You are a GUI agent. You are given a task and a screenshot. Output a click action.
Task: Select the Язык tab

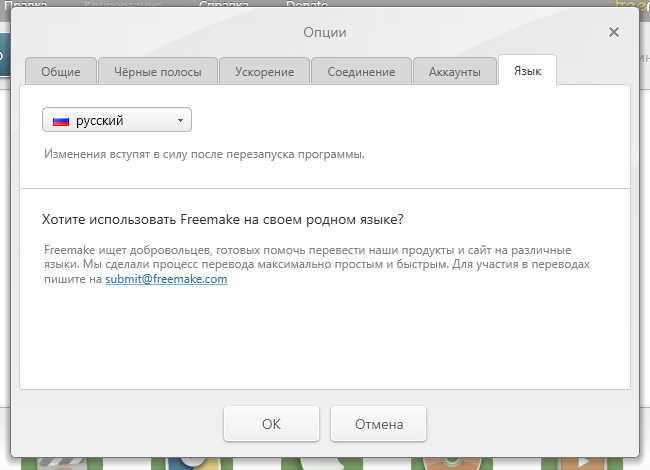click(x=527, y=70)
